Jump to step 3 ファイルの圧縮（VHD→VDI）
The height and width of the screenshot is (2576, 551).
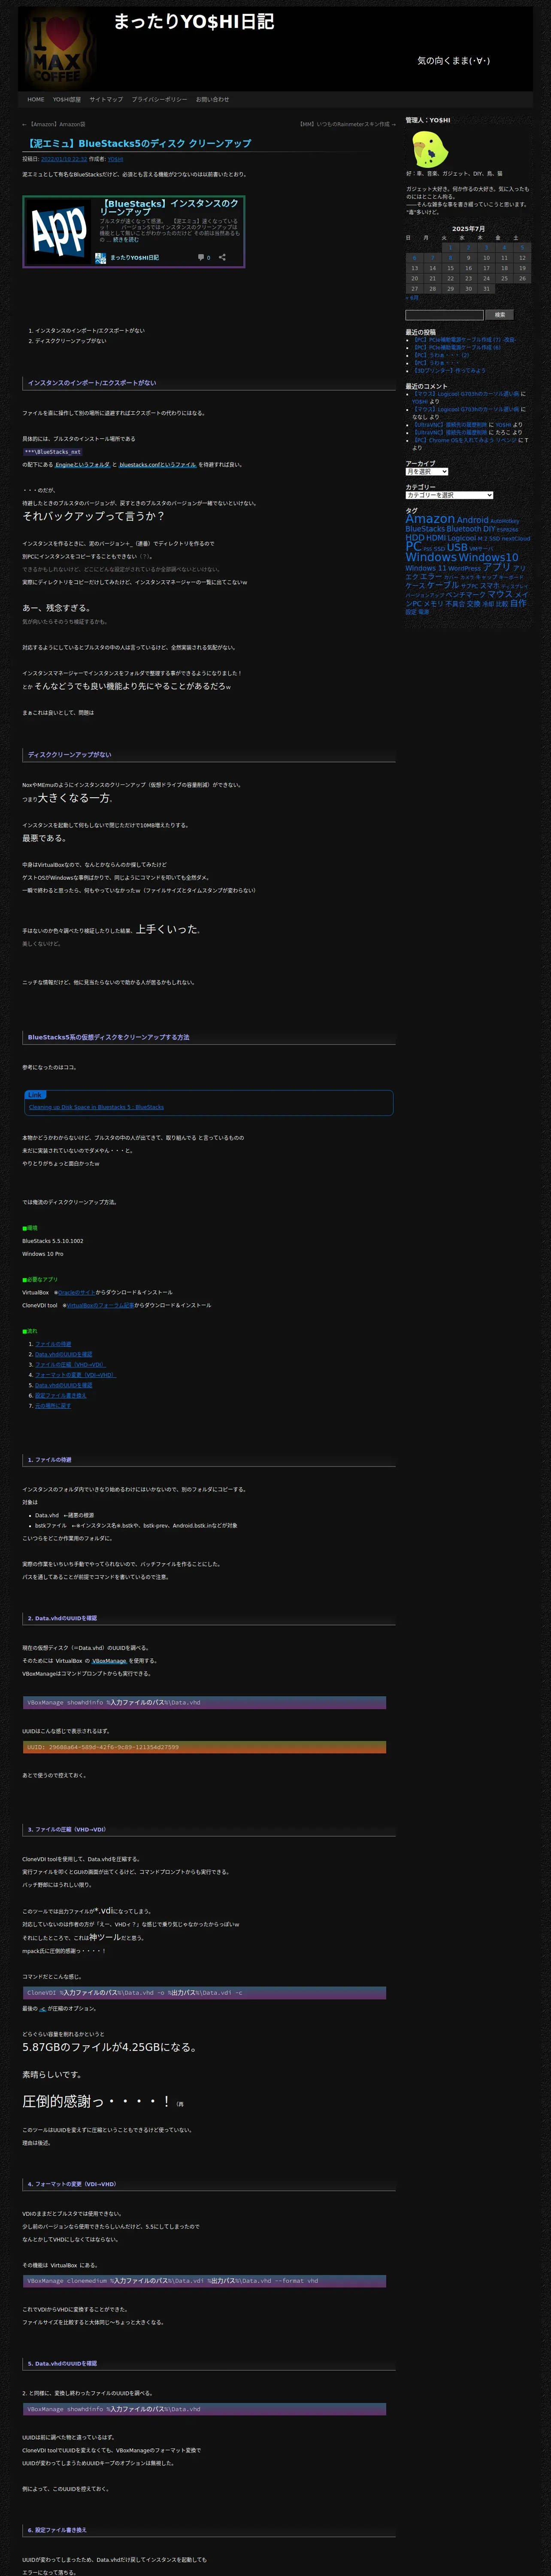(70, 1365)
